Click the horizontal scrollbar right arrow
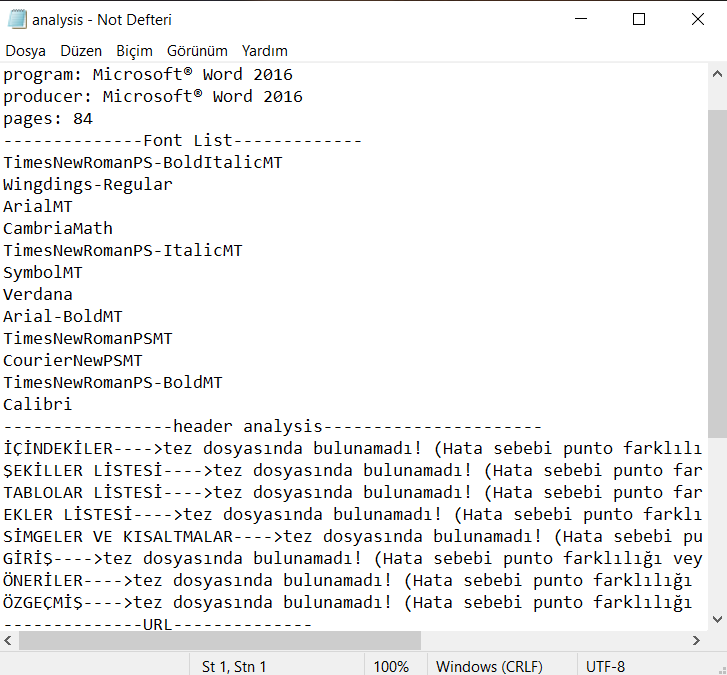 tap(696, 640)
